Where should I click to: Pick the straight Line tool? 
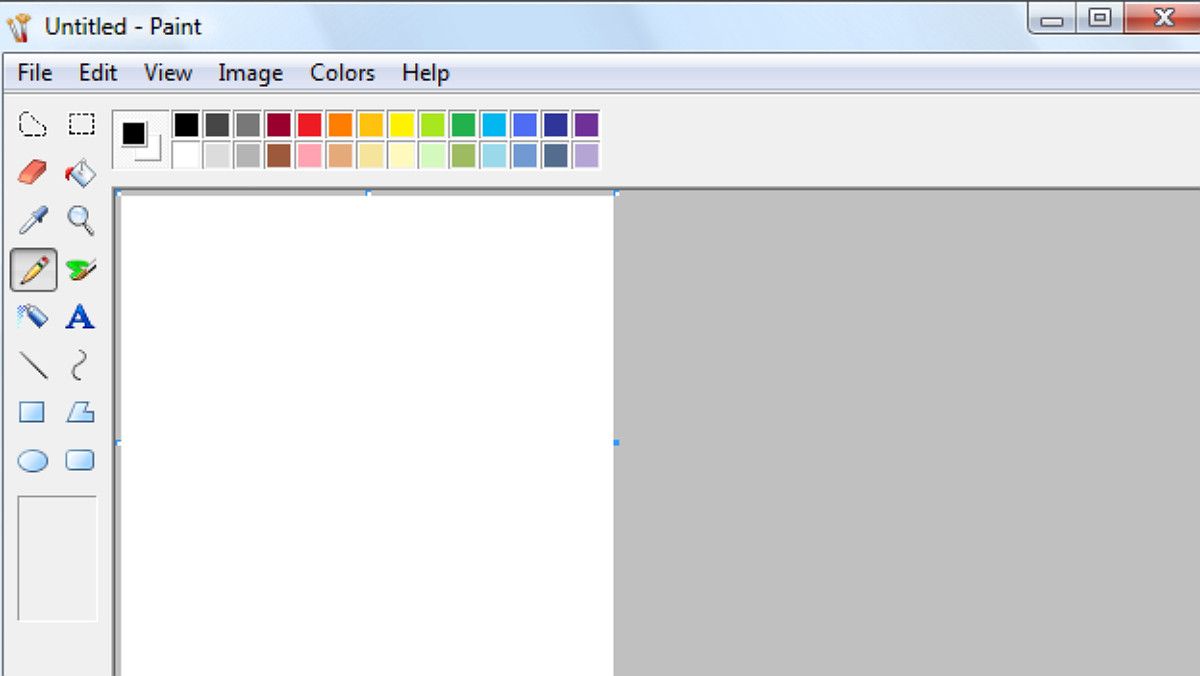33,365
